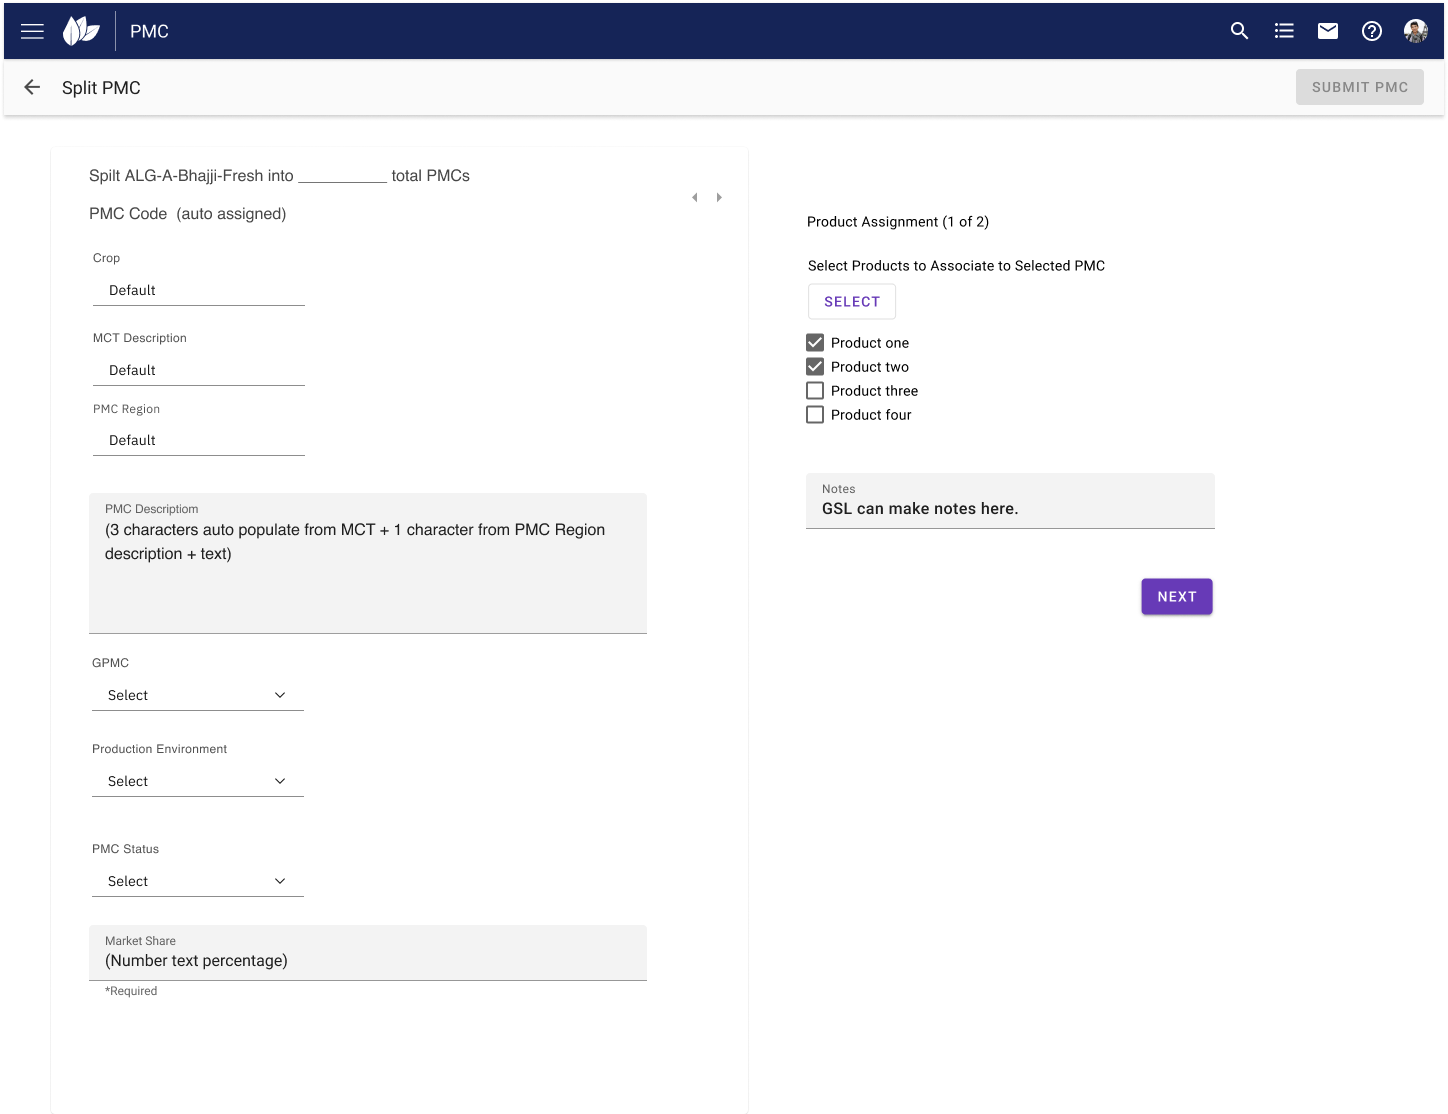Click into the Market Share field
This screenshot has height=1114, width=1448.
367,960
